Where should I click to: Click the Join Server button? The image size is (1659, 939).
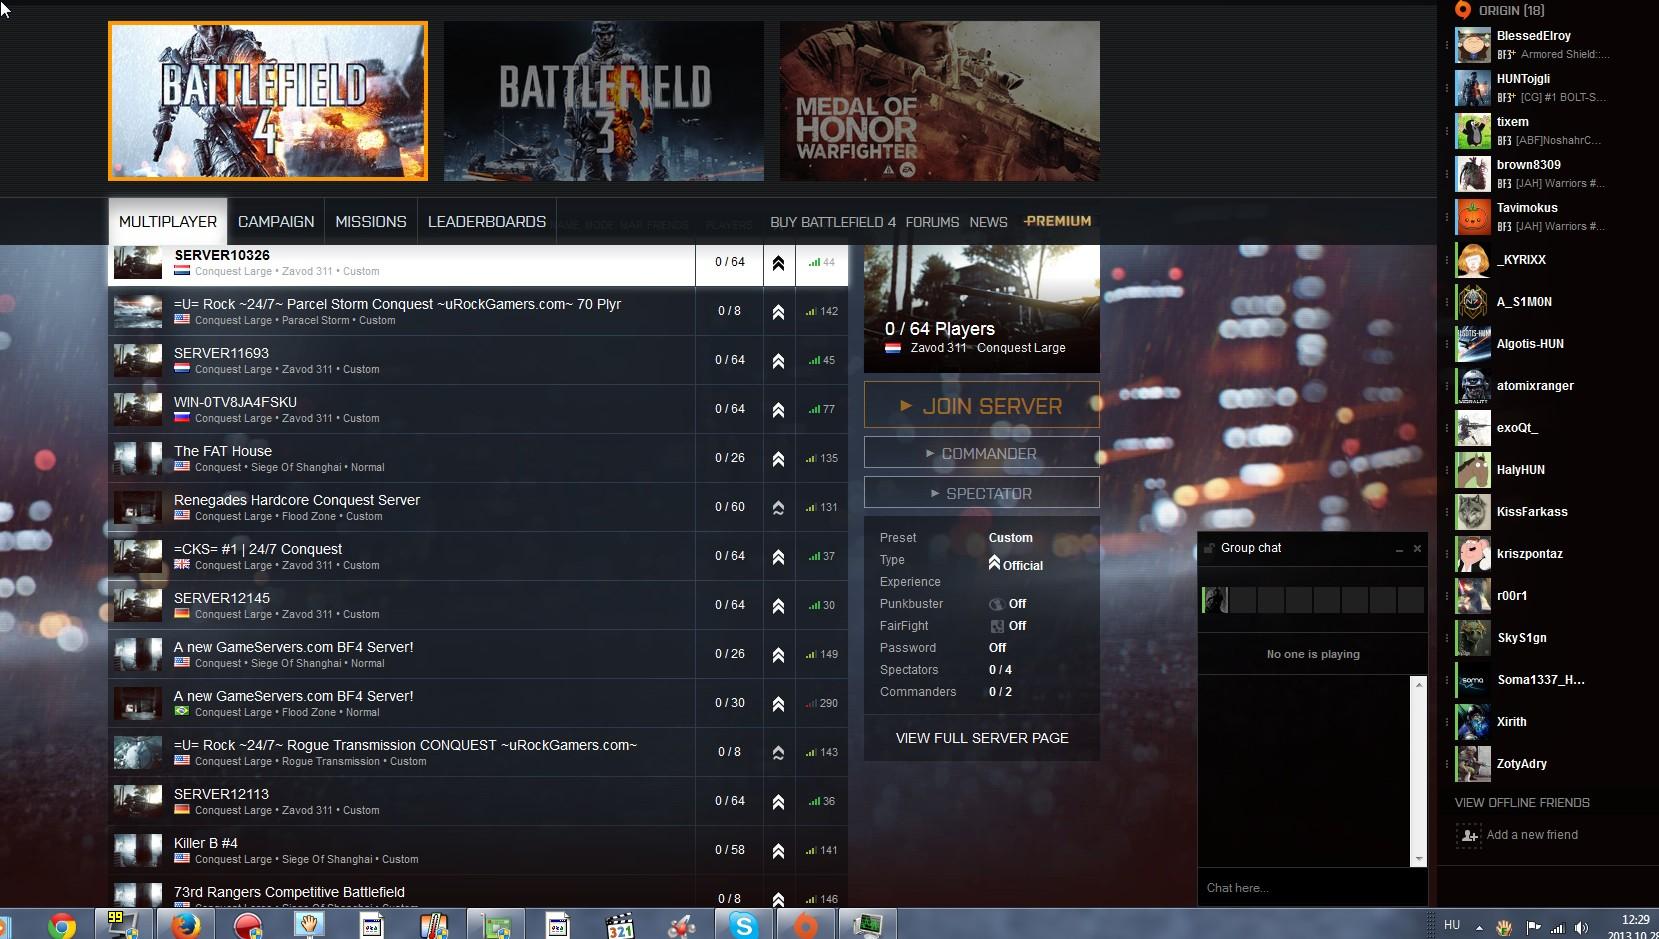tap(982, 405)
